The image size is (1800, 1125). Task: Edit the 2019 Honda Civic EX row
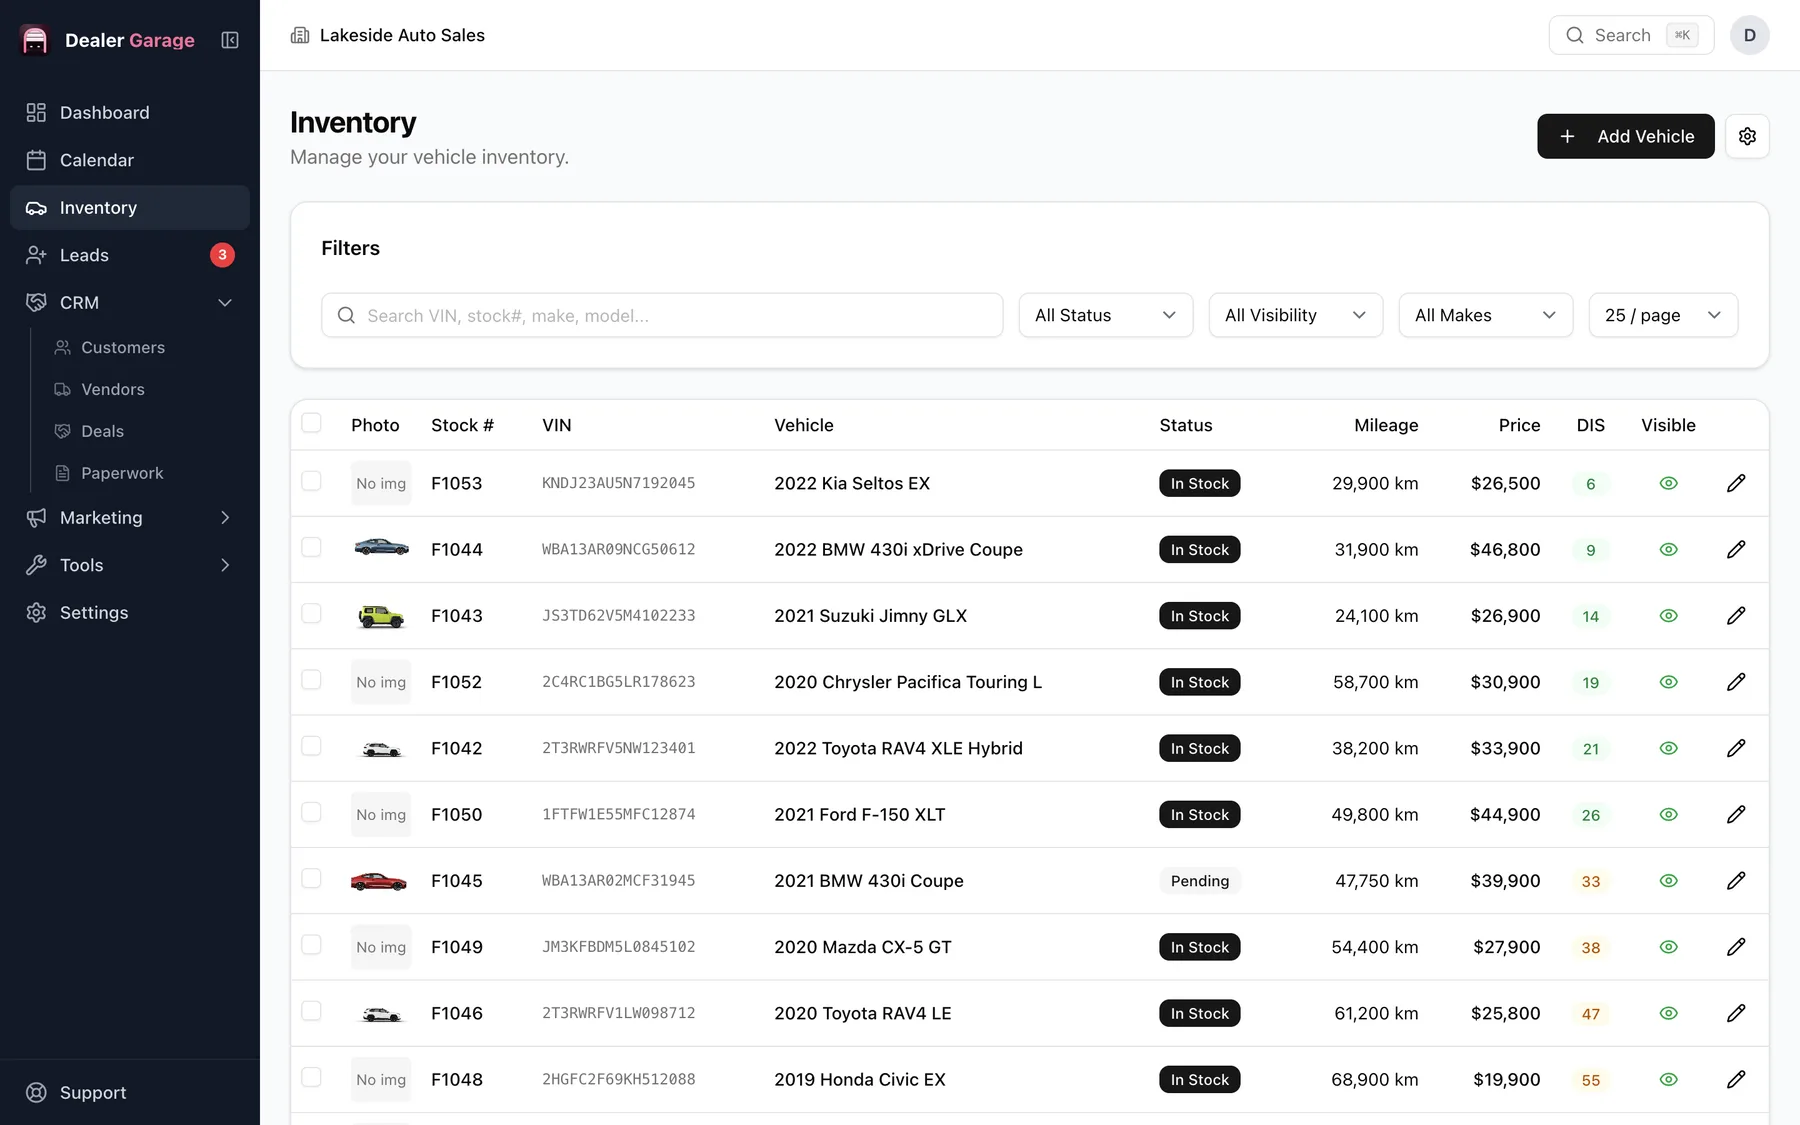click(x=1736, y=1079)
